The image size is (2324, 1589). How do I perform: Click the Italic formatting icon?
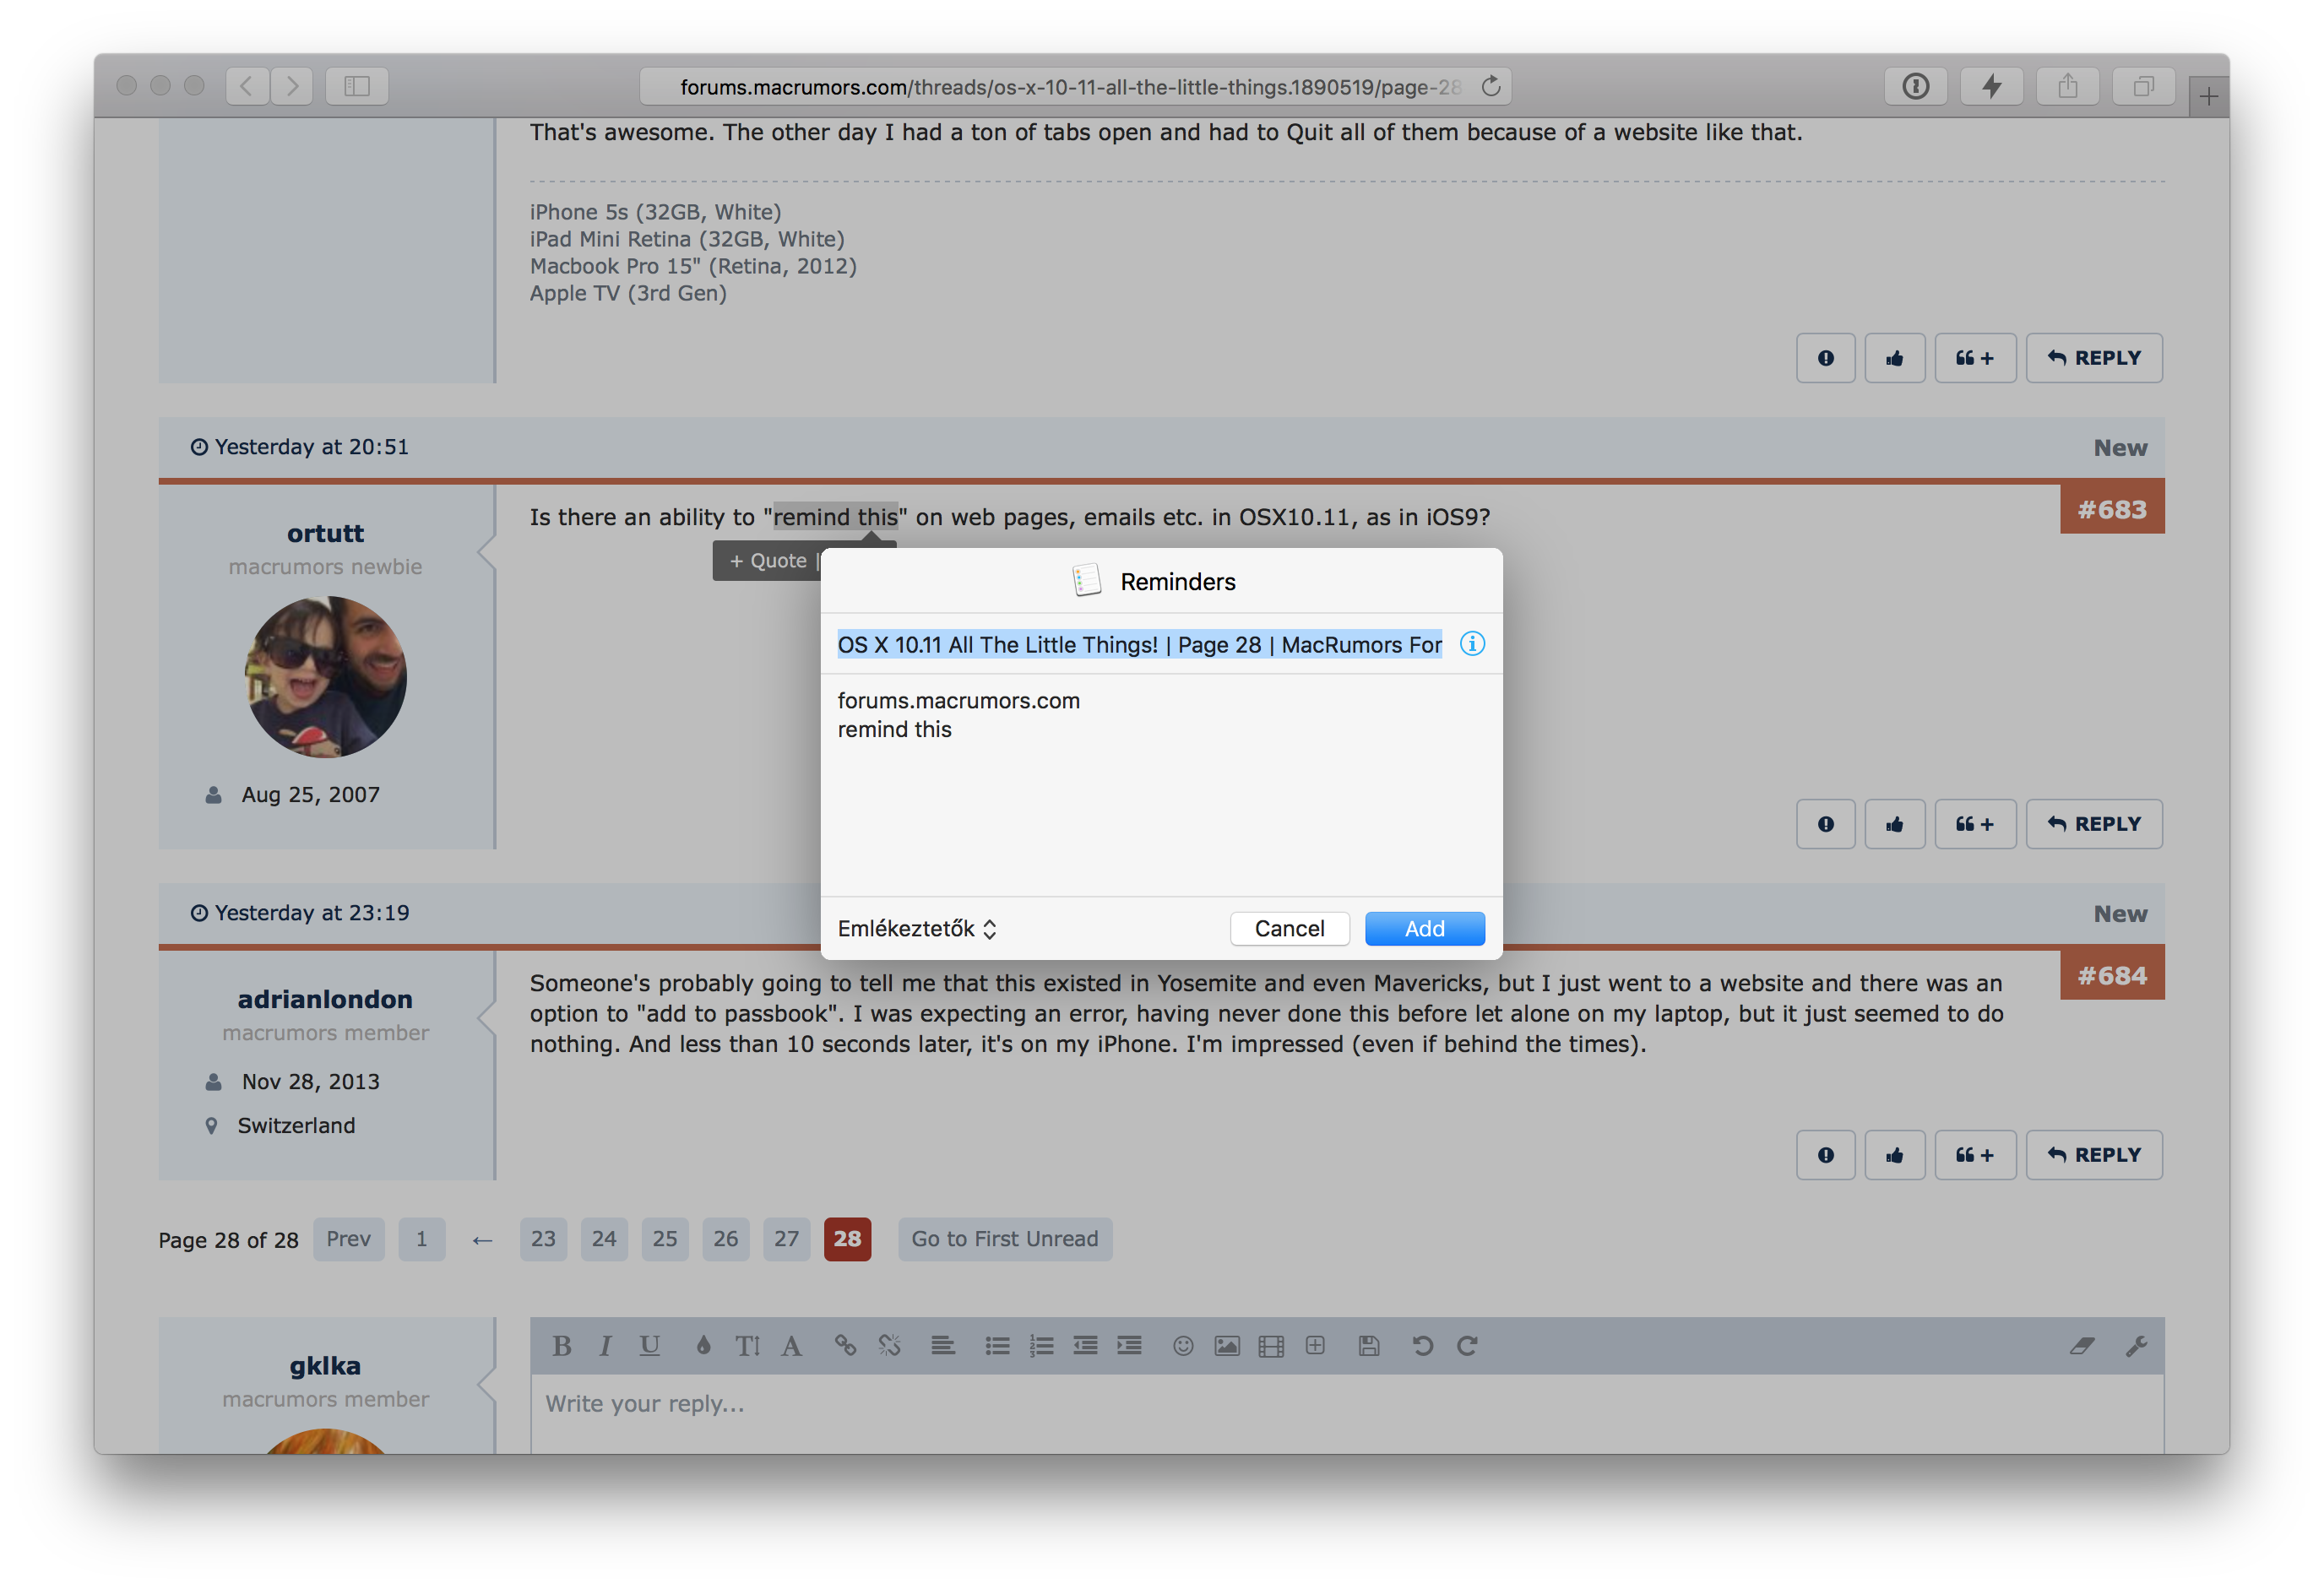(x=605, y=1343)
